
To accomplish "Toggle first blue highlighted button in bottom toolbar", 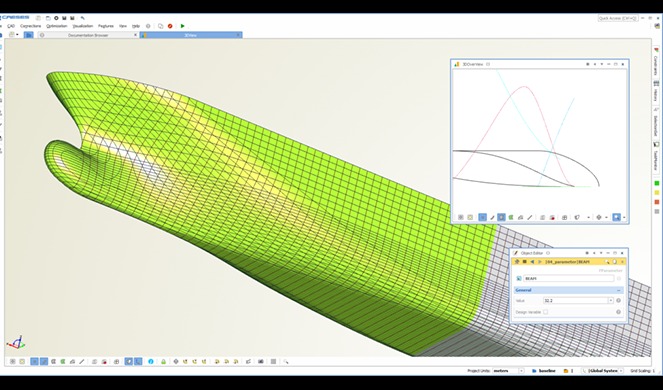I will coord(34,362).
